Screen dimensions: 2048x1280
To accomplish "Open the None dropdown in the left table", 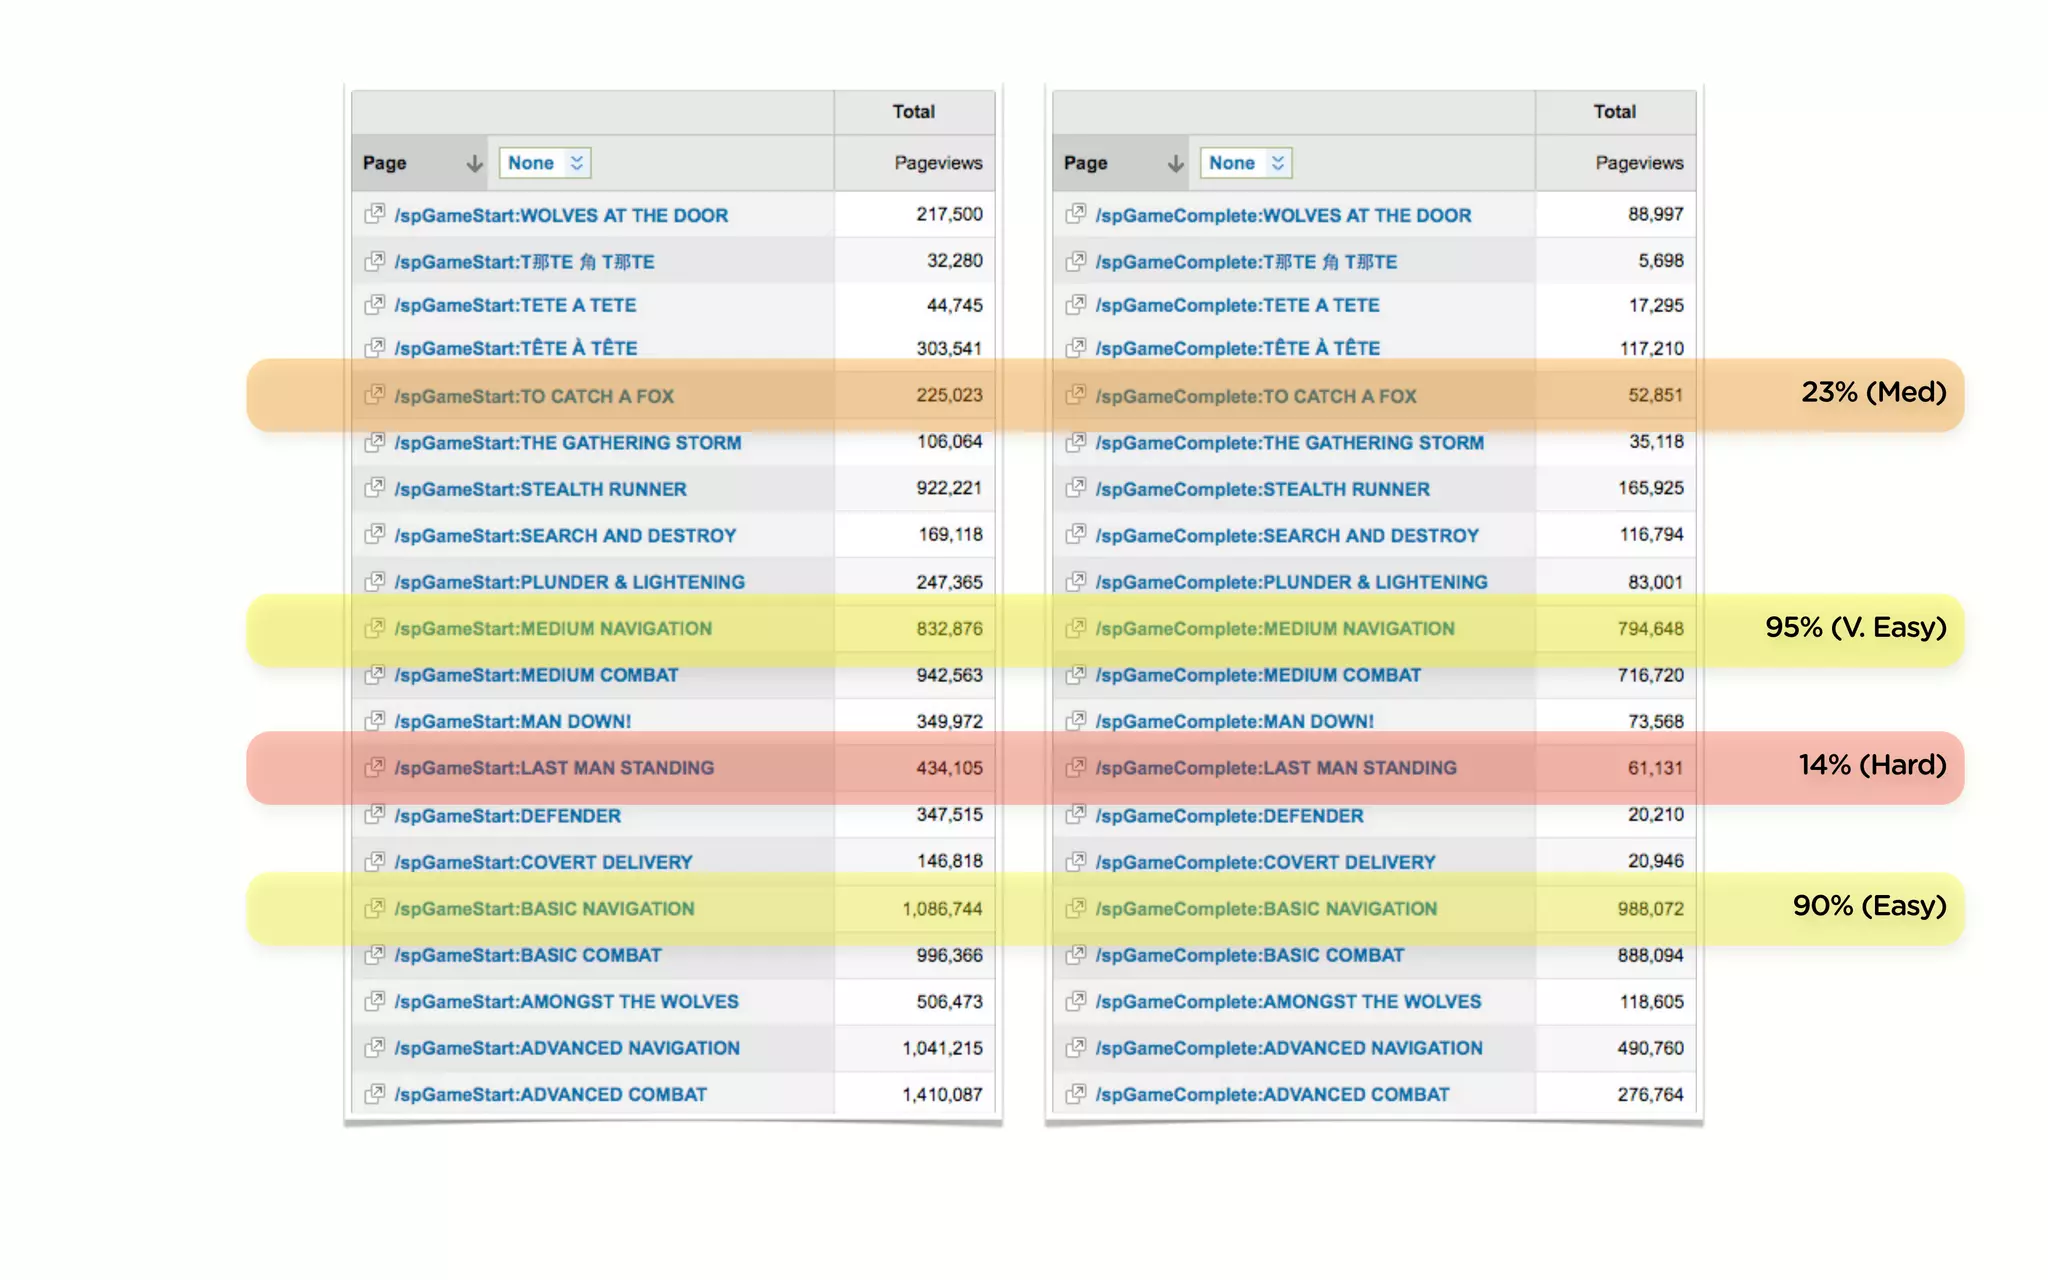I will [x=545, y=163].
